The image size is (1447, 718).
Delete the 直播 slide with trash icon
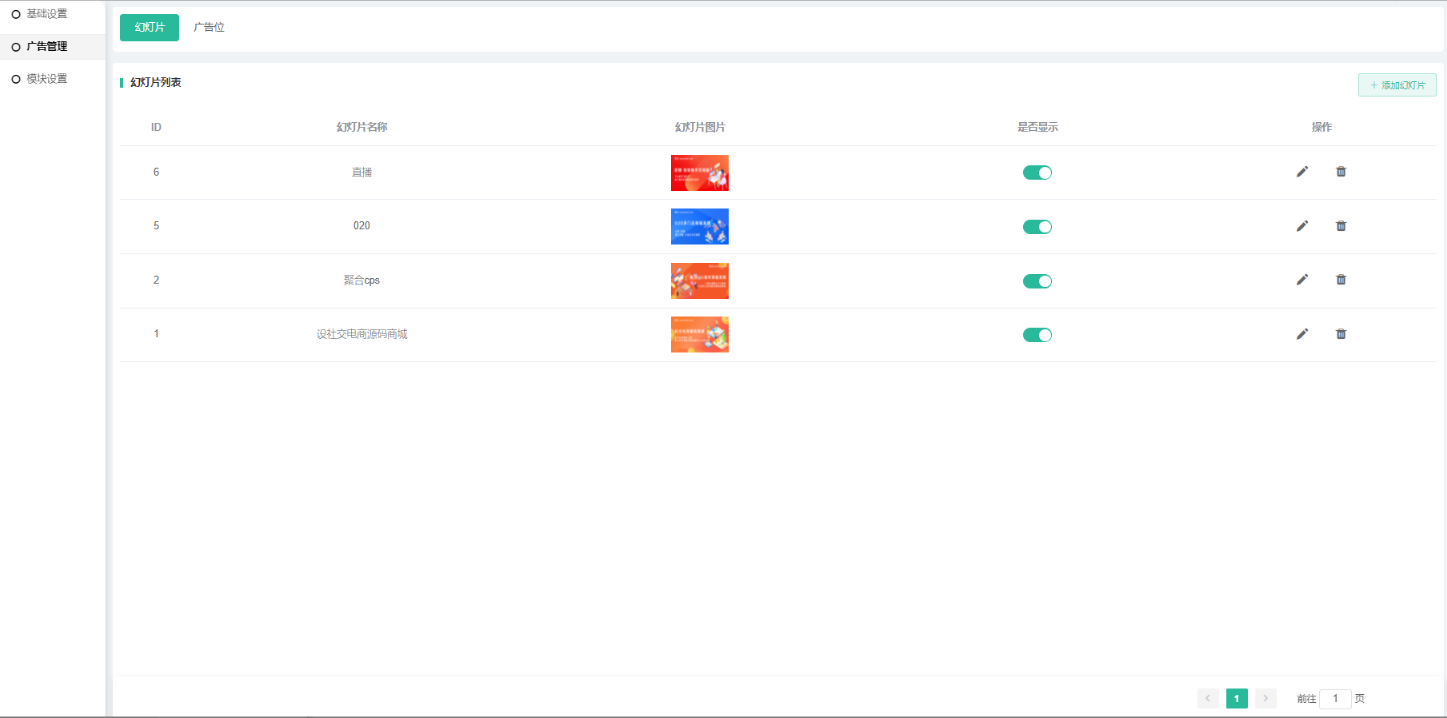pyautogui.click(x=1341, y=172)
